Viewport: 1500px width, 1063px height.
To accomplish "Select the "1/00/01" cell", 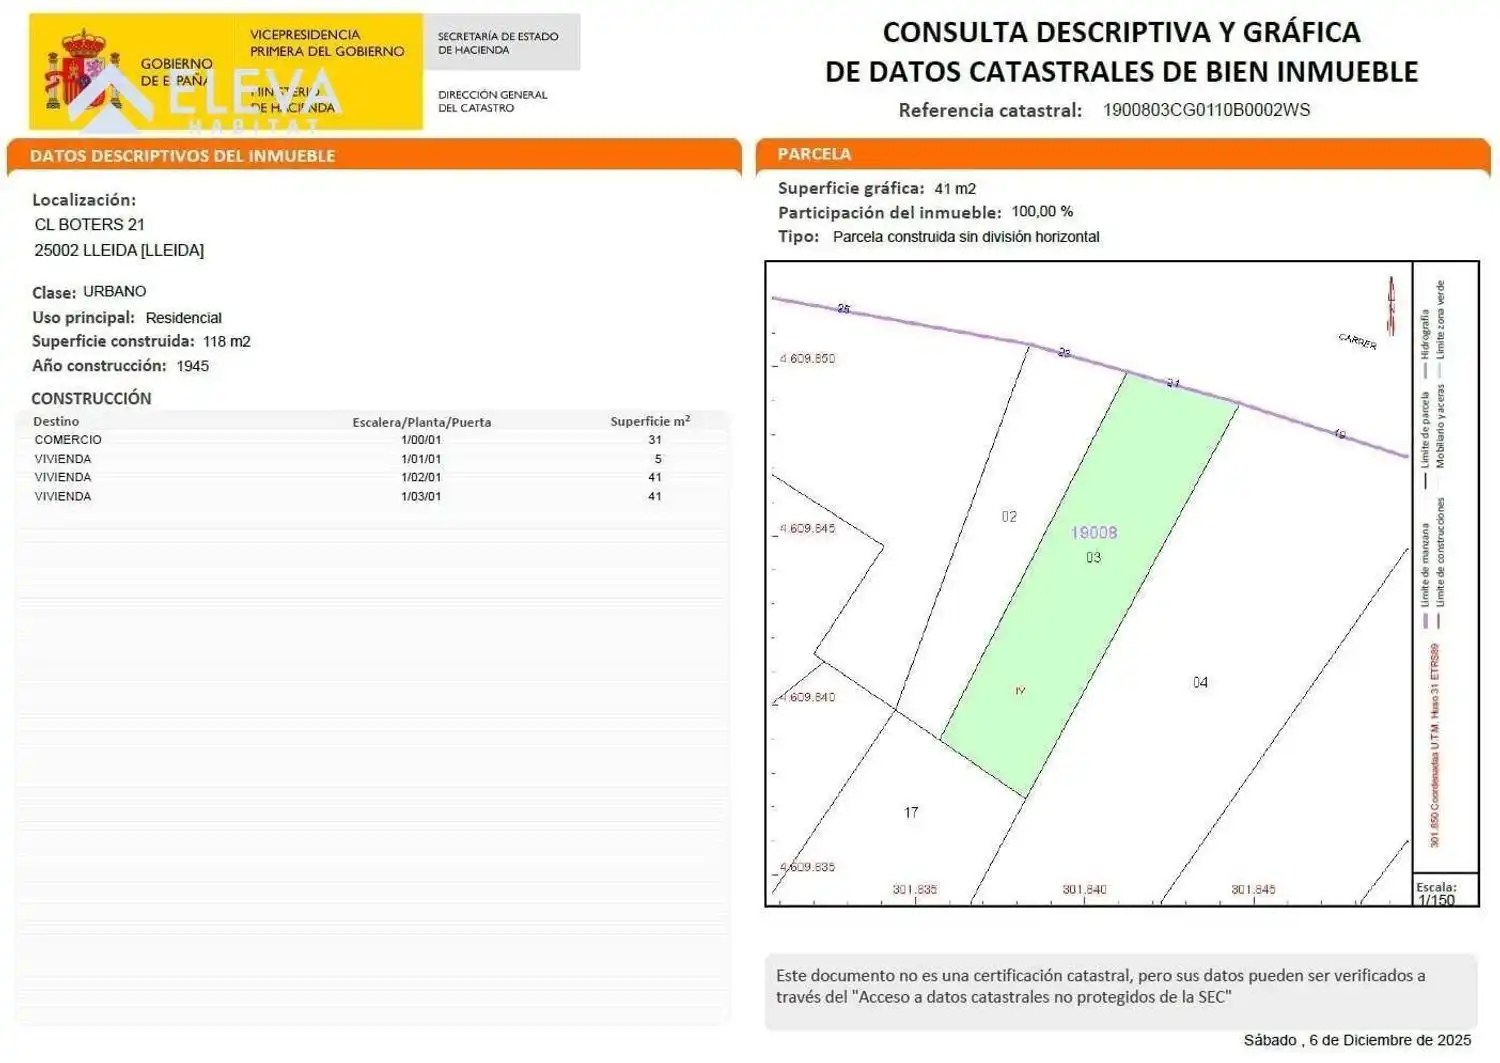I will [421, 440].
